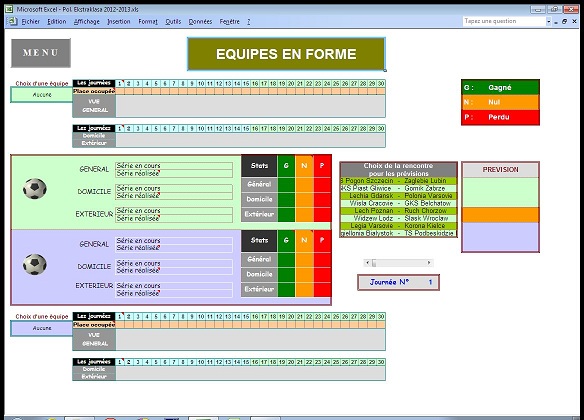Click the scrollbar right arrow above Journée

point(429,263)
